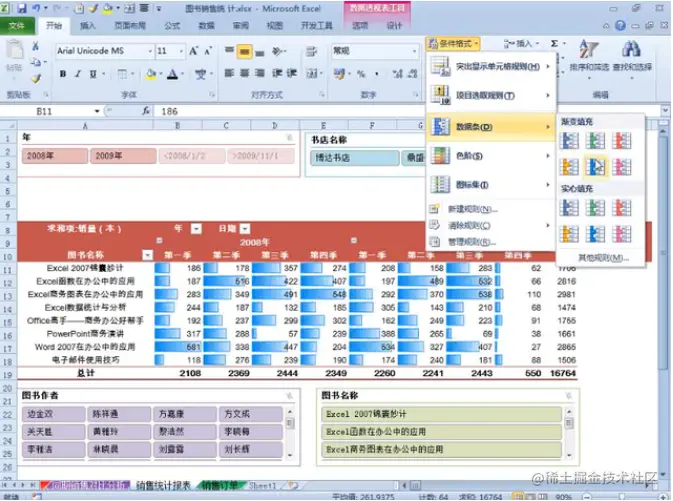Open the 年 column filter dropdown
The height and width of the screenshot is (501, 673).
[x=196, y=229]
